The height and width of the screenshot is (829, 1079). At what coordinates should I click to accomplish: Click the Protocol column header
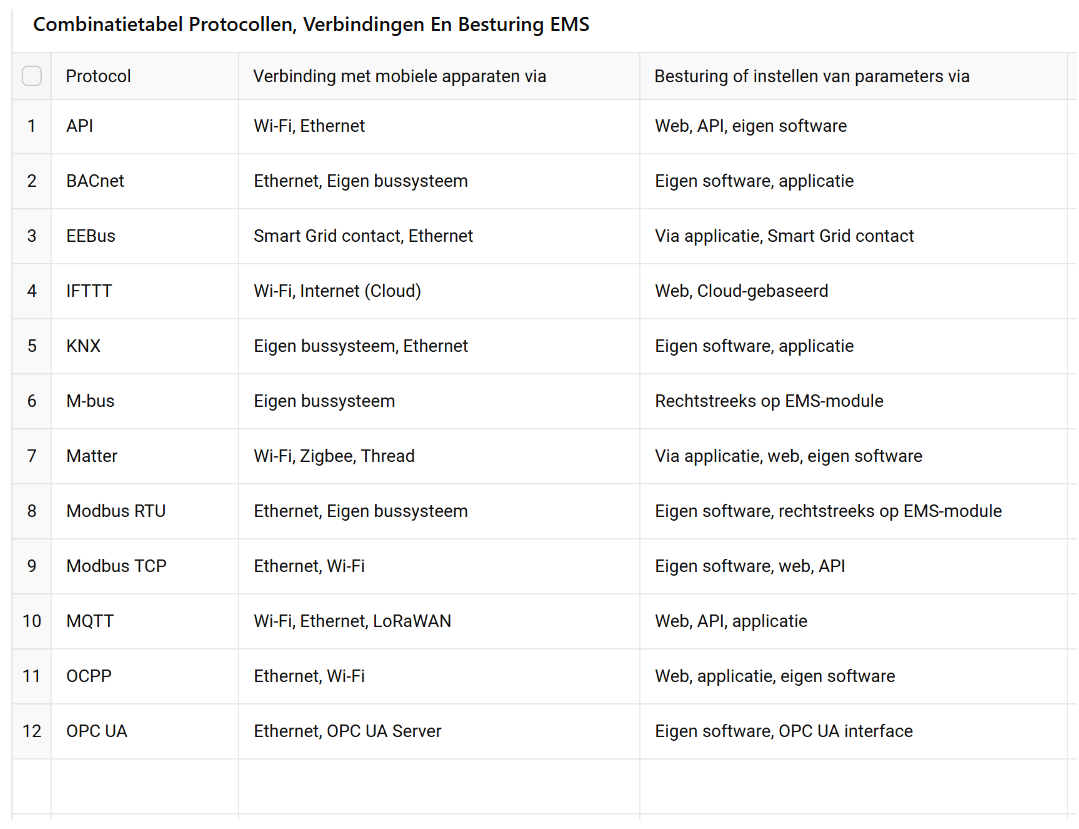145,76
